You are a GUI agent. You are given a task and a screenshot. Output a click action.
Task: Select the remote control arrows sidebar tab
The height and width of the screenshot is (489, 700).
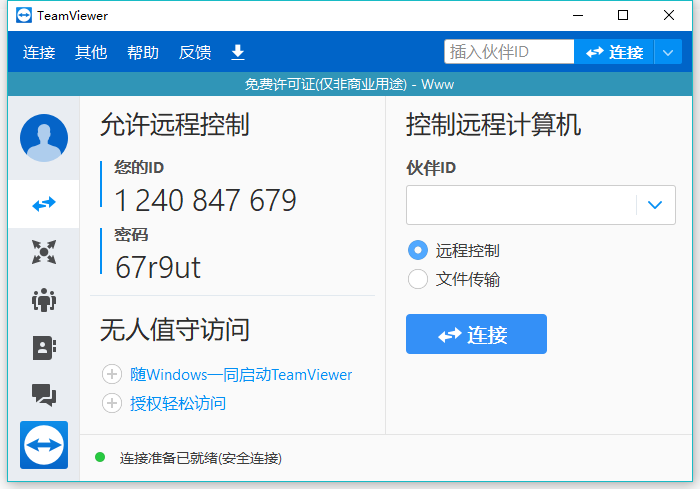pos(44,204)
